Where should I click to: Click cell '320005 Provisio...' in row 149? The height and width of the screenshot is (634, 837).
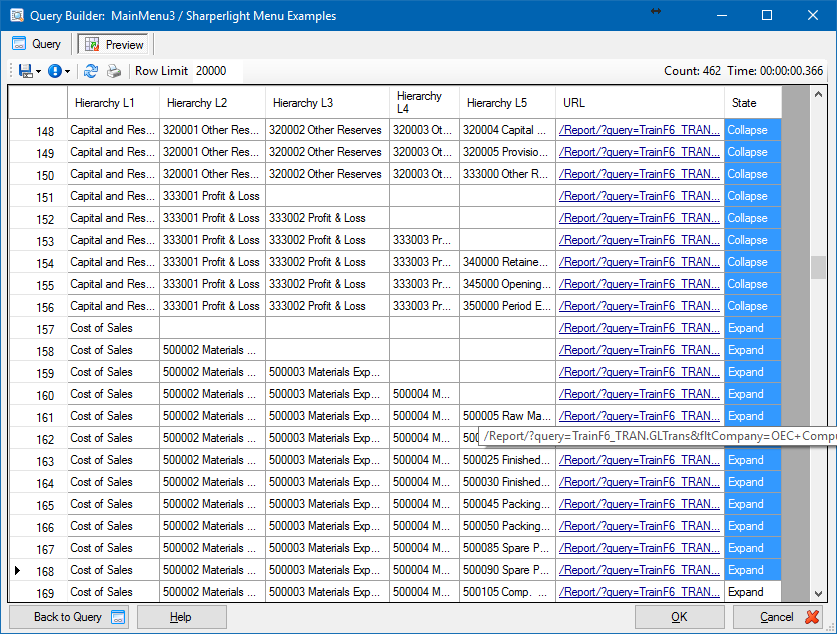pyautogui.click(x=507, y=152)
